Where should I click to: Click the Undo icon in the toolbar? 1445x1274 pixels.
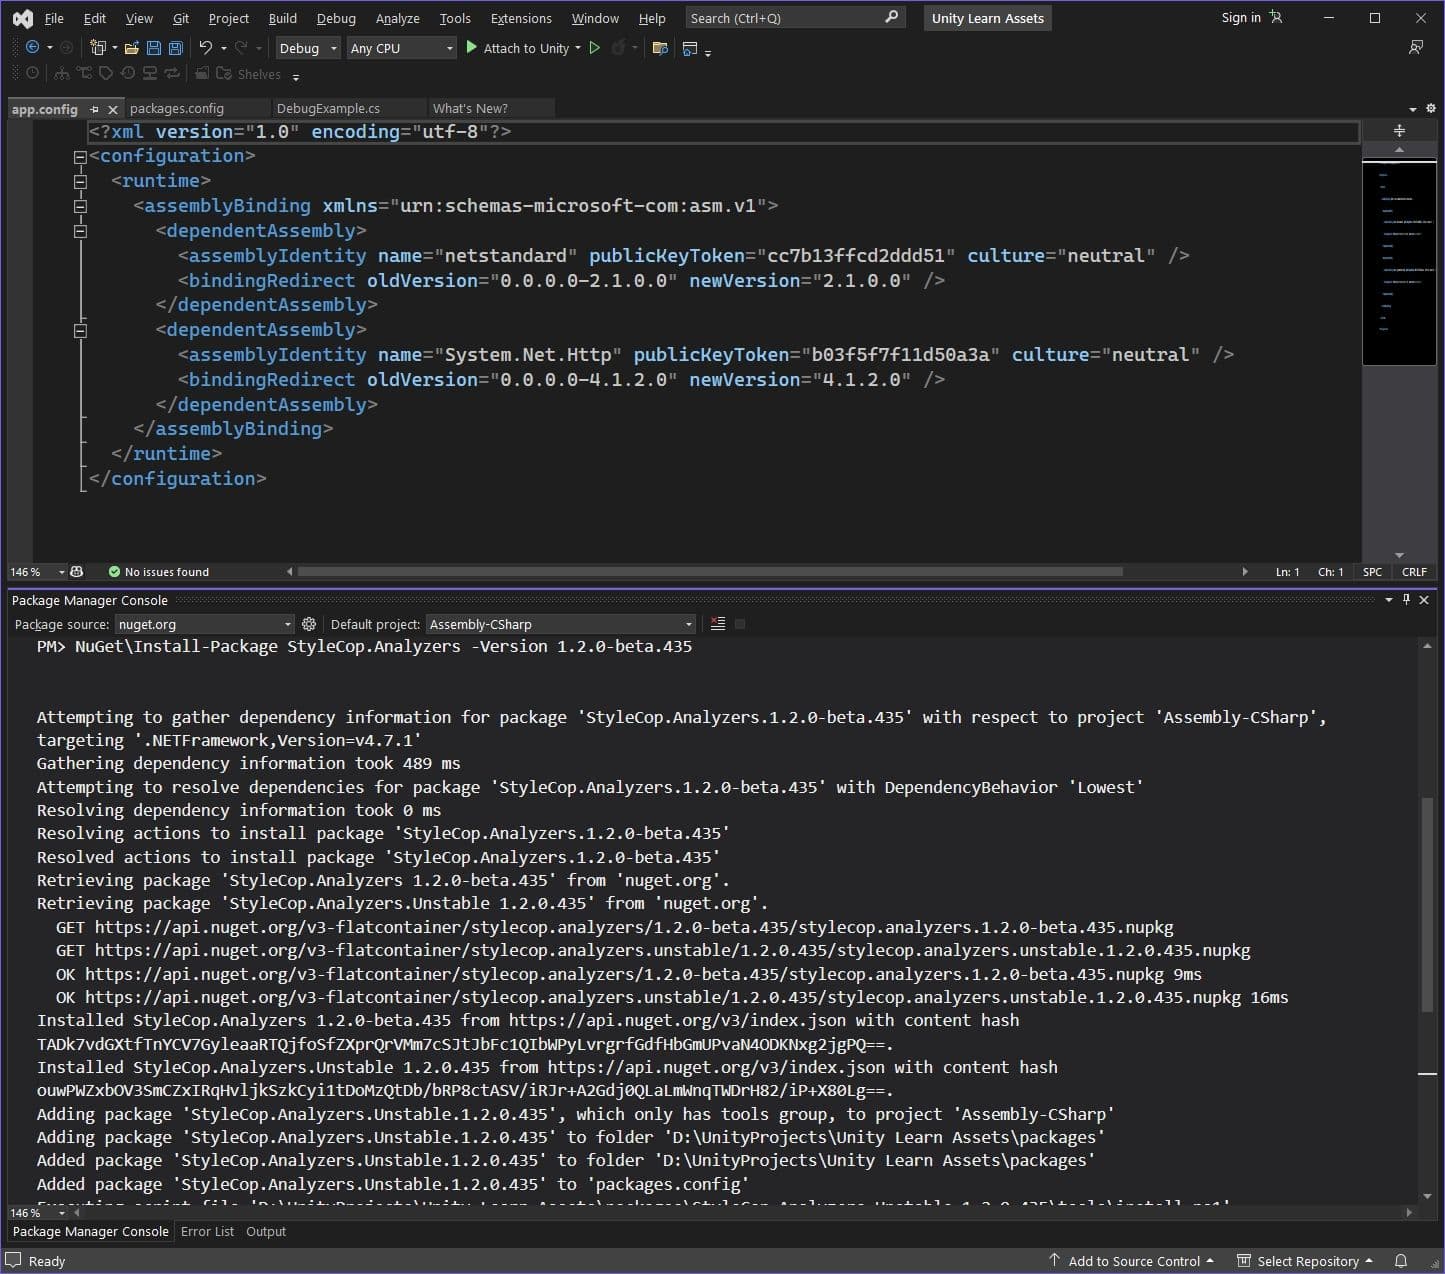click(207, 48)
